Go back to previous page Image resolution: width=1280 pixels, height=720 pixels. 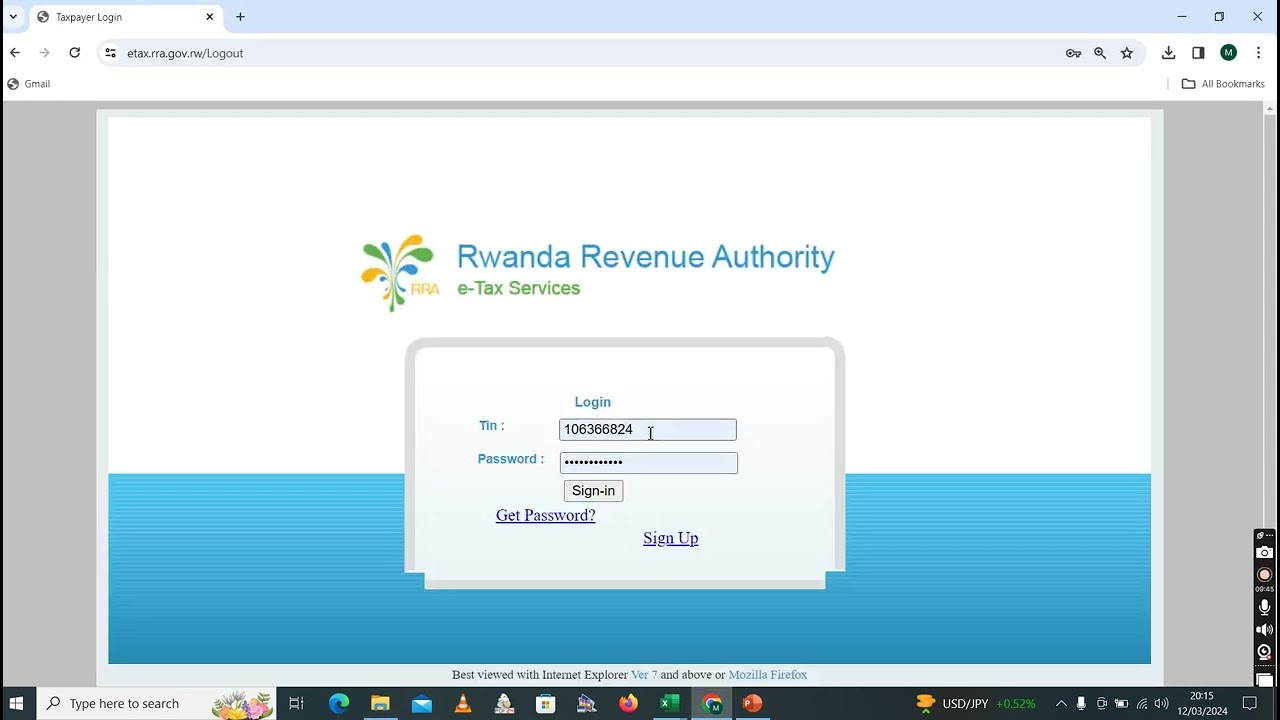(15, 53)
